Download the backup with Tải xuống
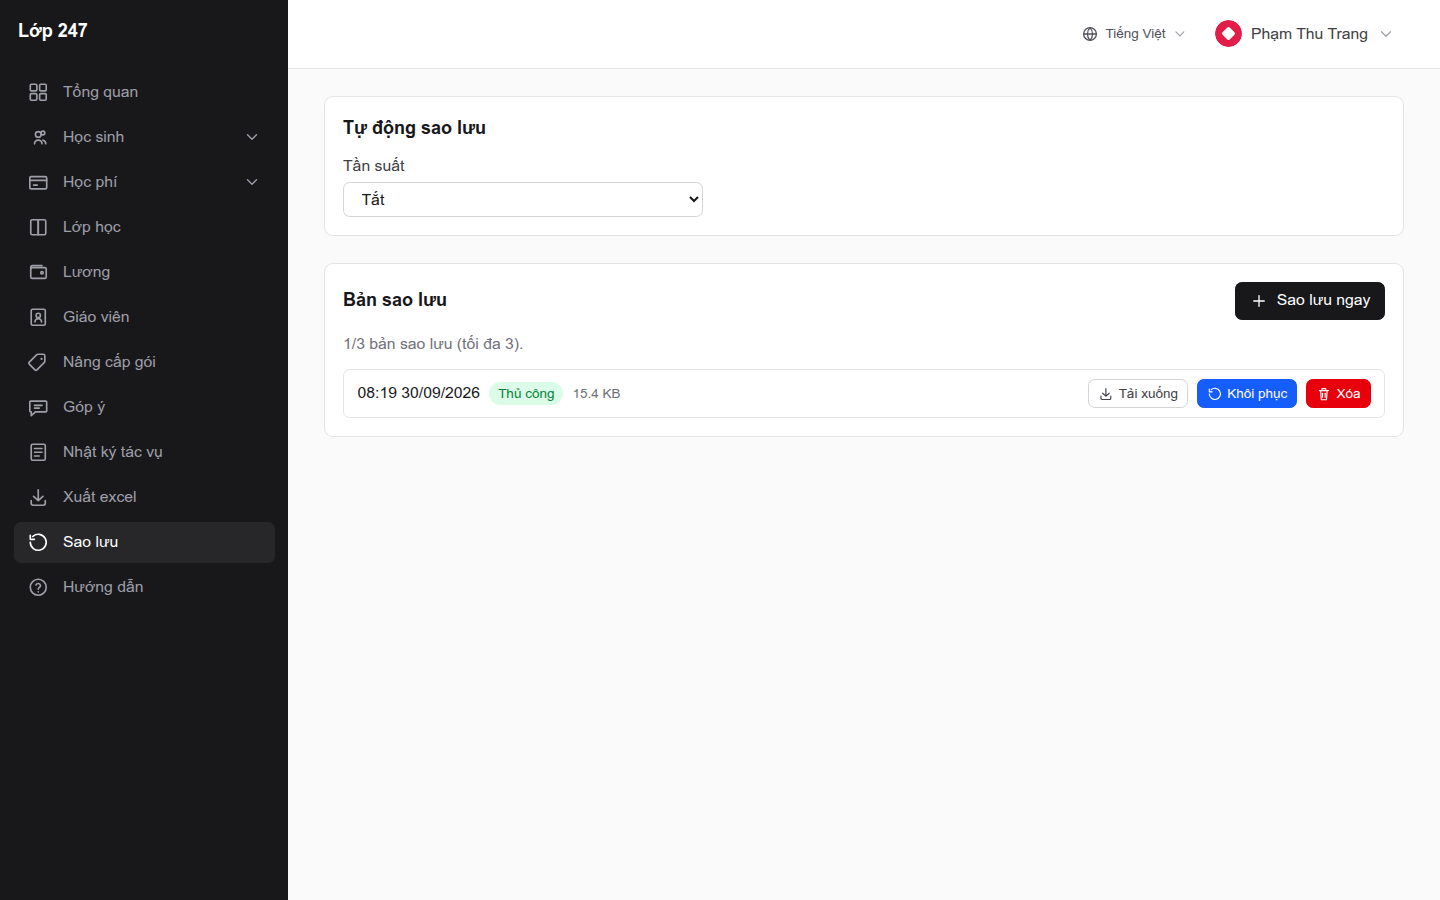1440x900 pixels. tap(1138, 394)
